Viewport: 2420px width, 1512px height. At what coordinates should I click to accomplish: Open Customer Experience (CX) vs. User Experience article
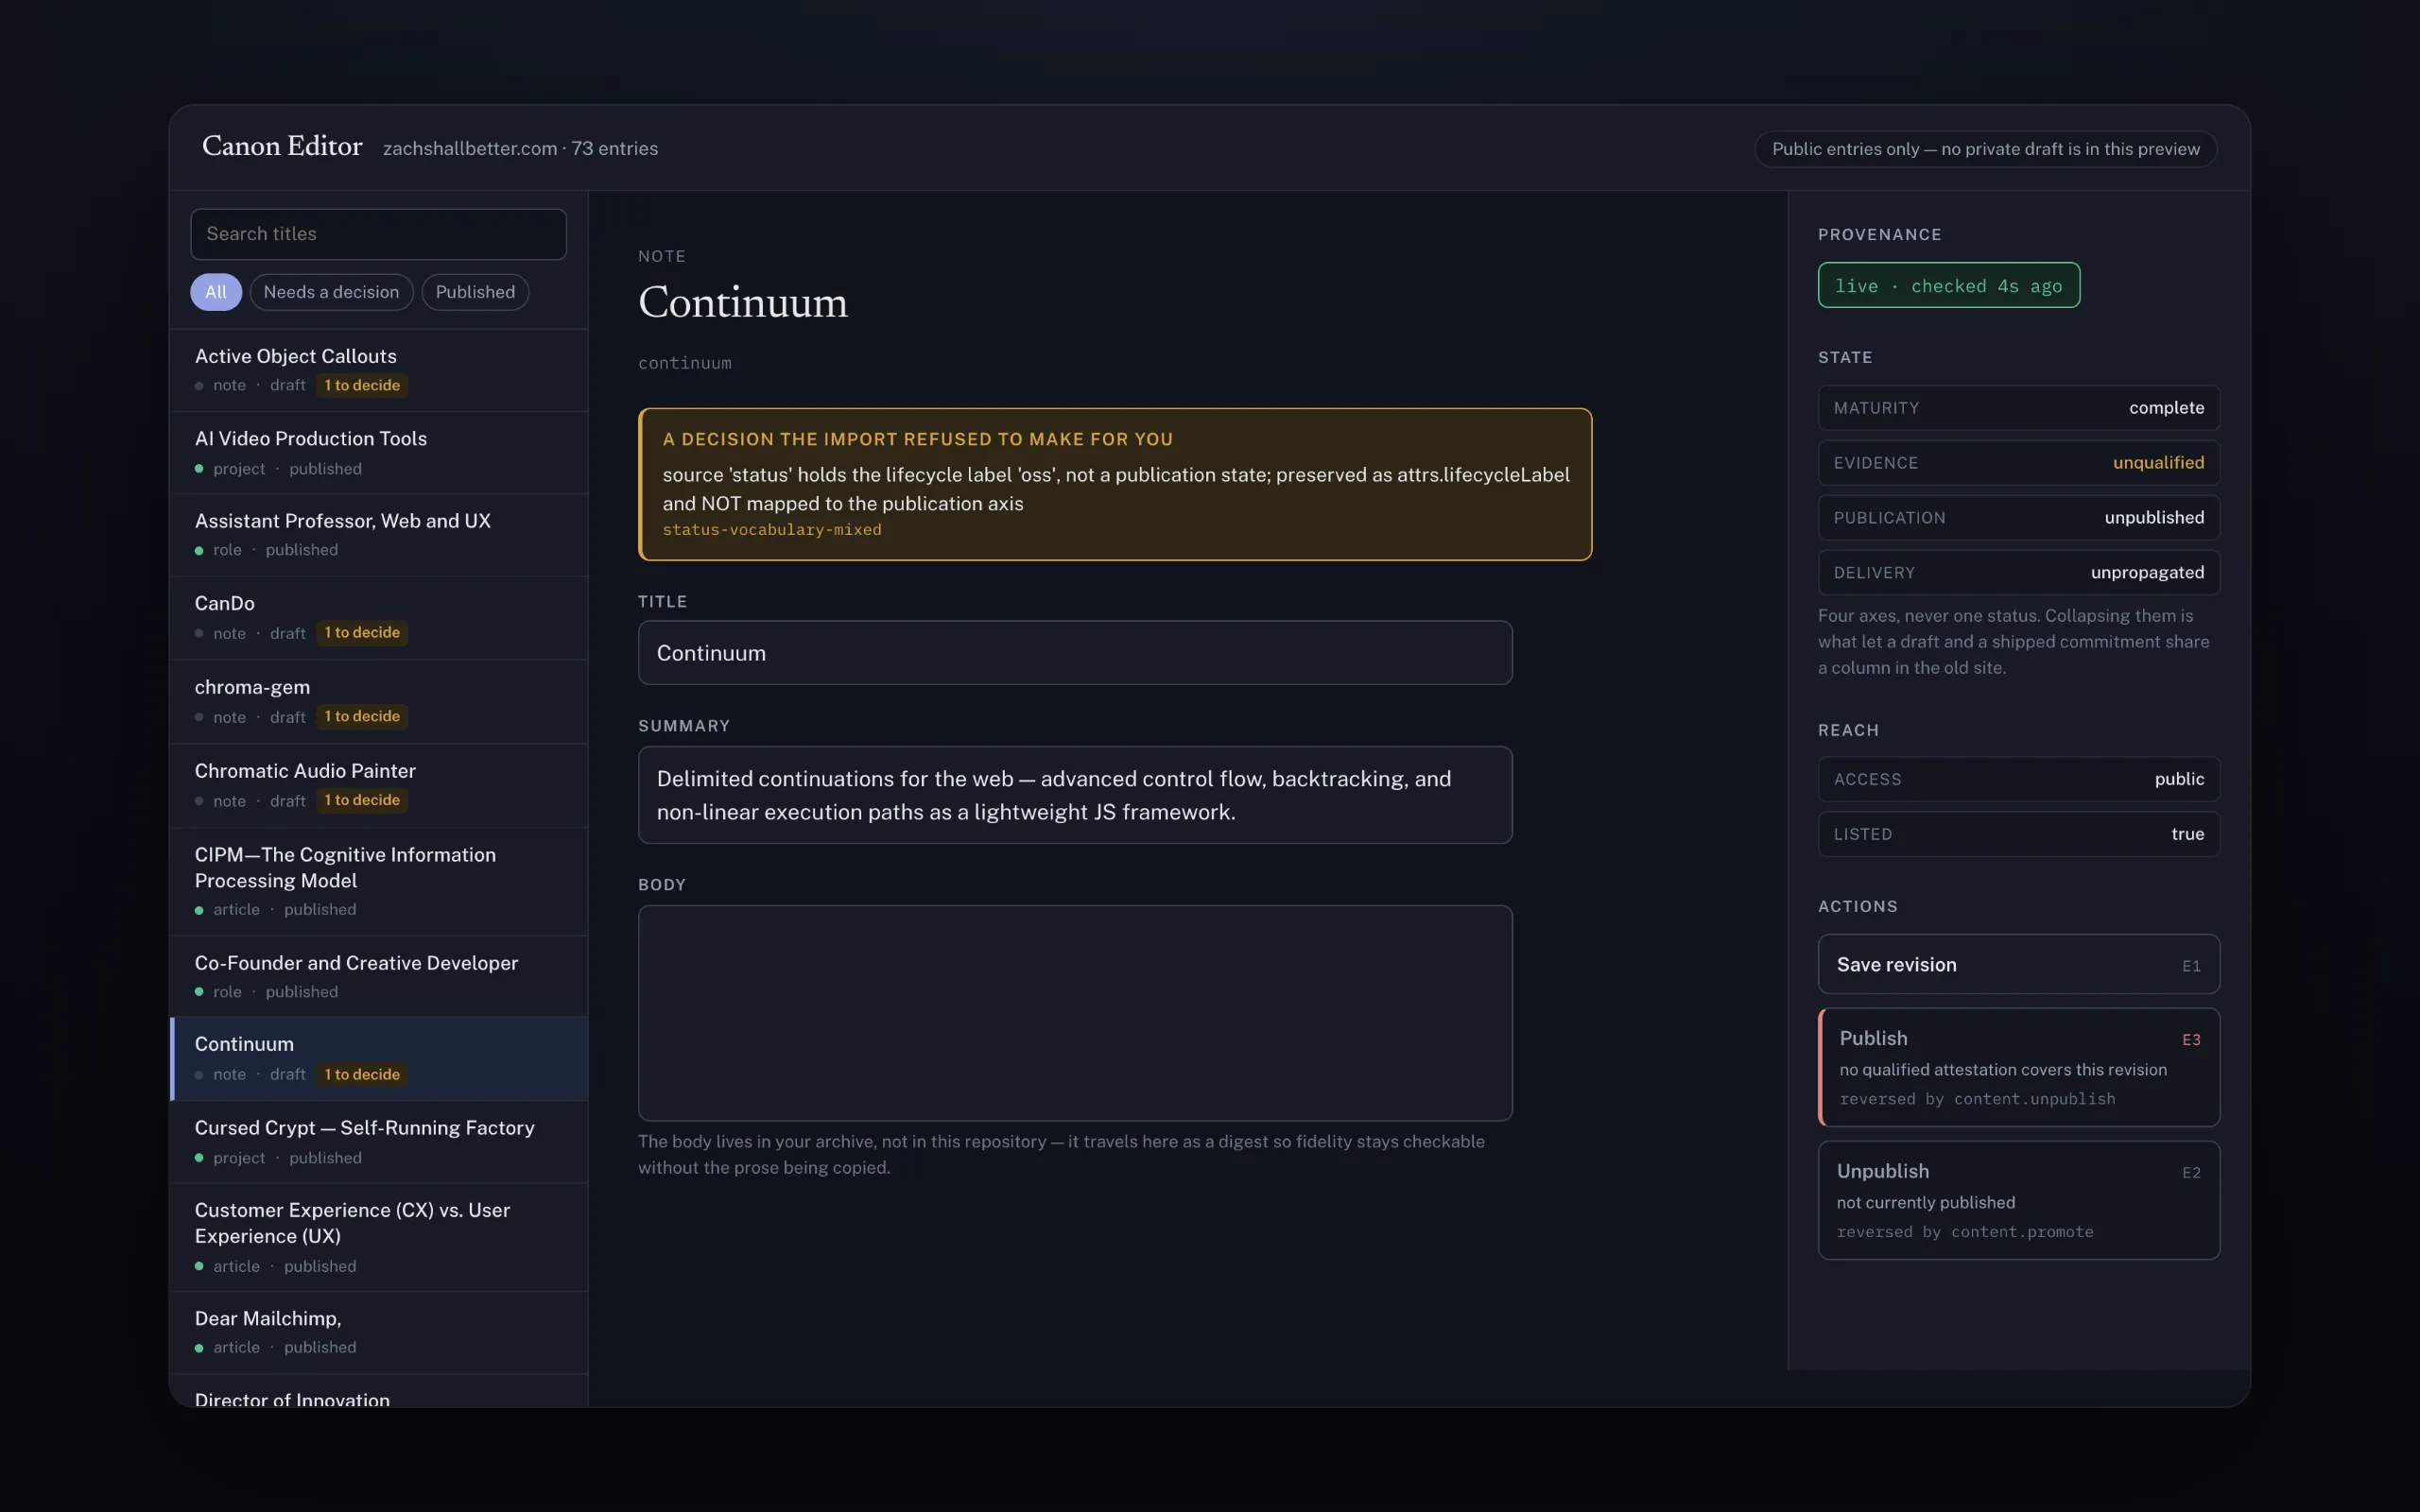tap(379, 1238)
